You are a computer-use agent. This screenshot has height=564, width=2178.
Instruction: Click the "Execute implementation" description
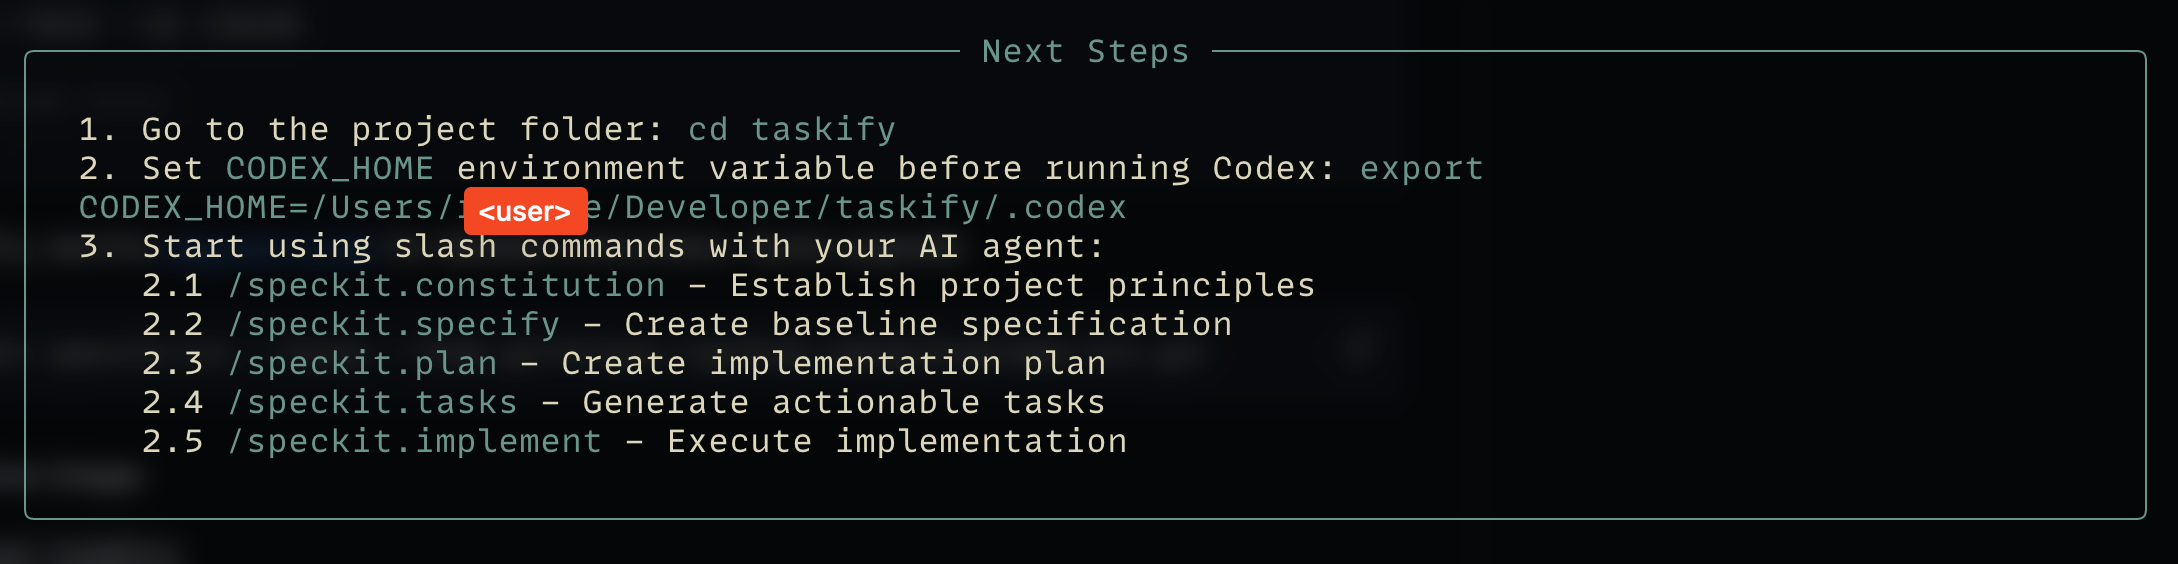pos(897,441)
